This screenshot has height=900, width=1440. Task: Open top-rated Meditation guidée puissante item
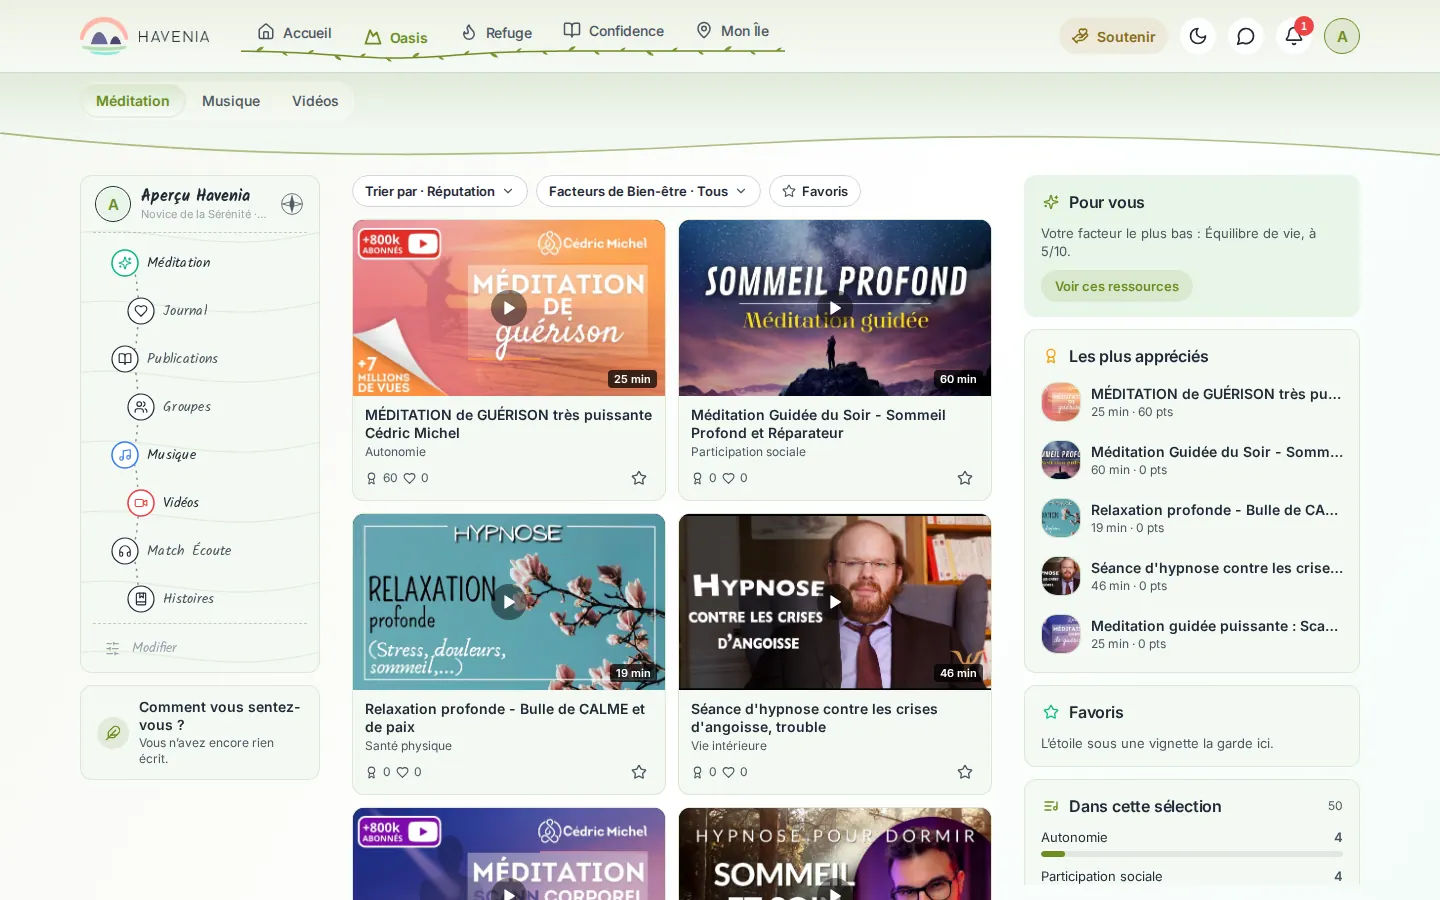1192,634
